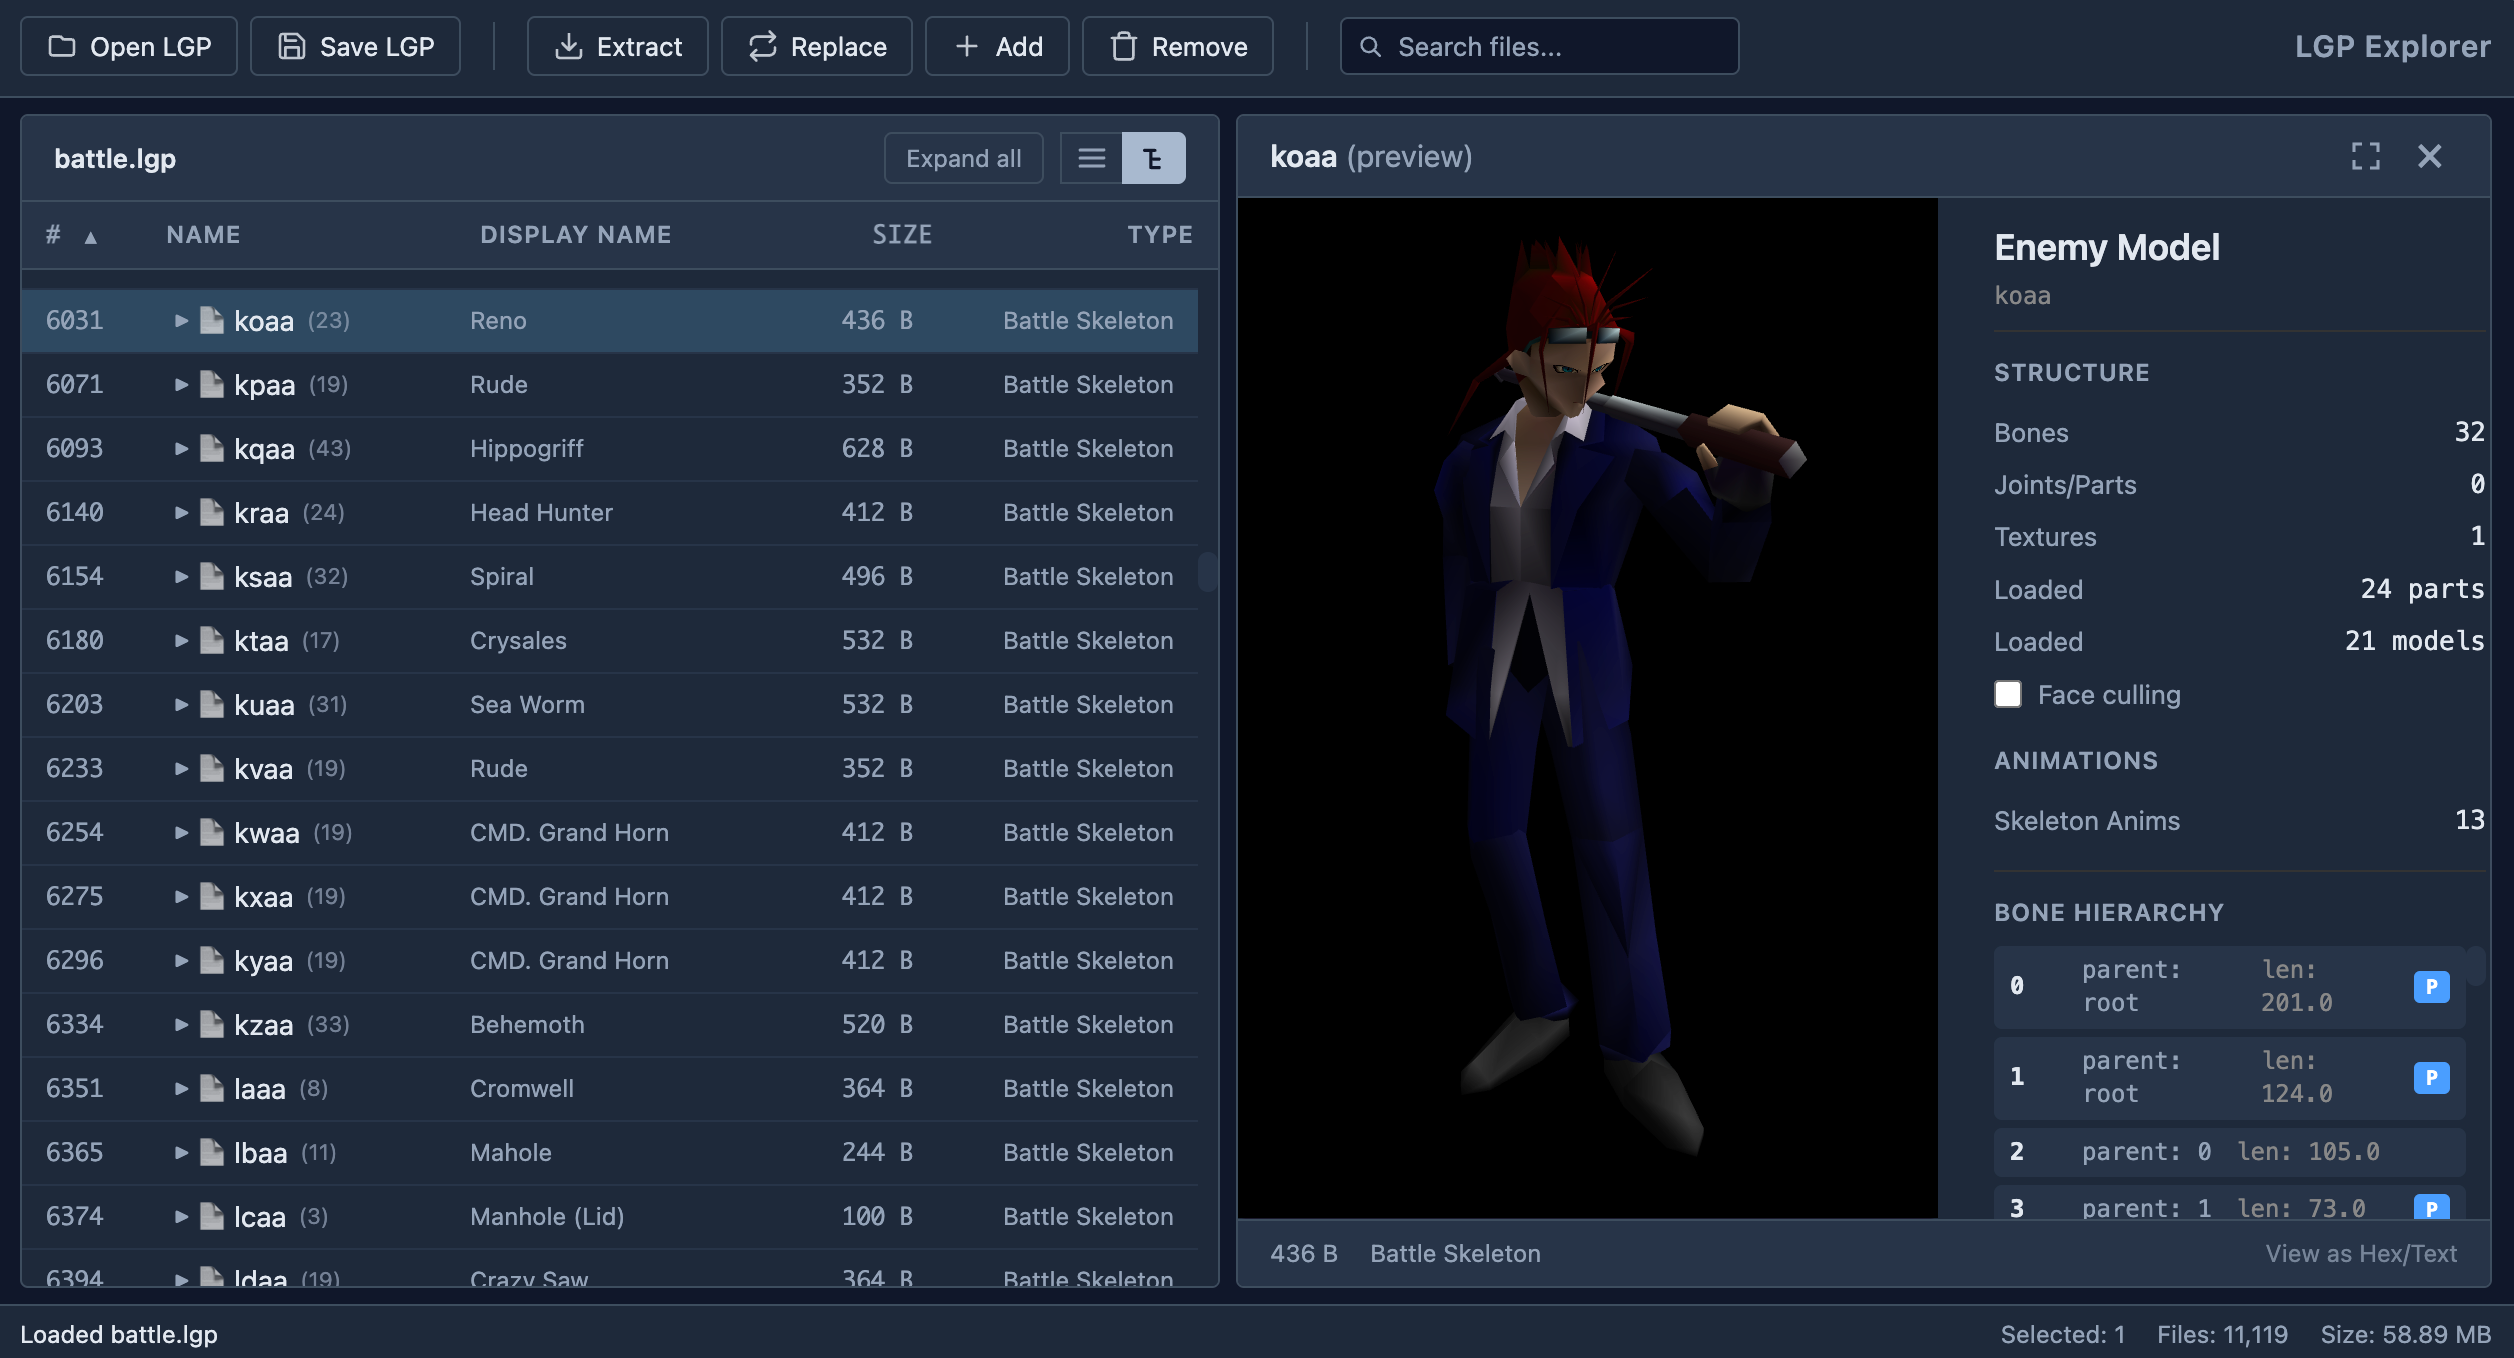Click the file list scrollbar thumb

coord(1207,571)
